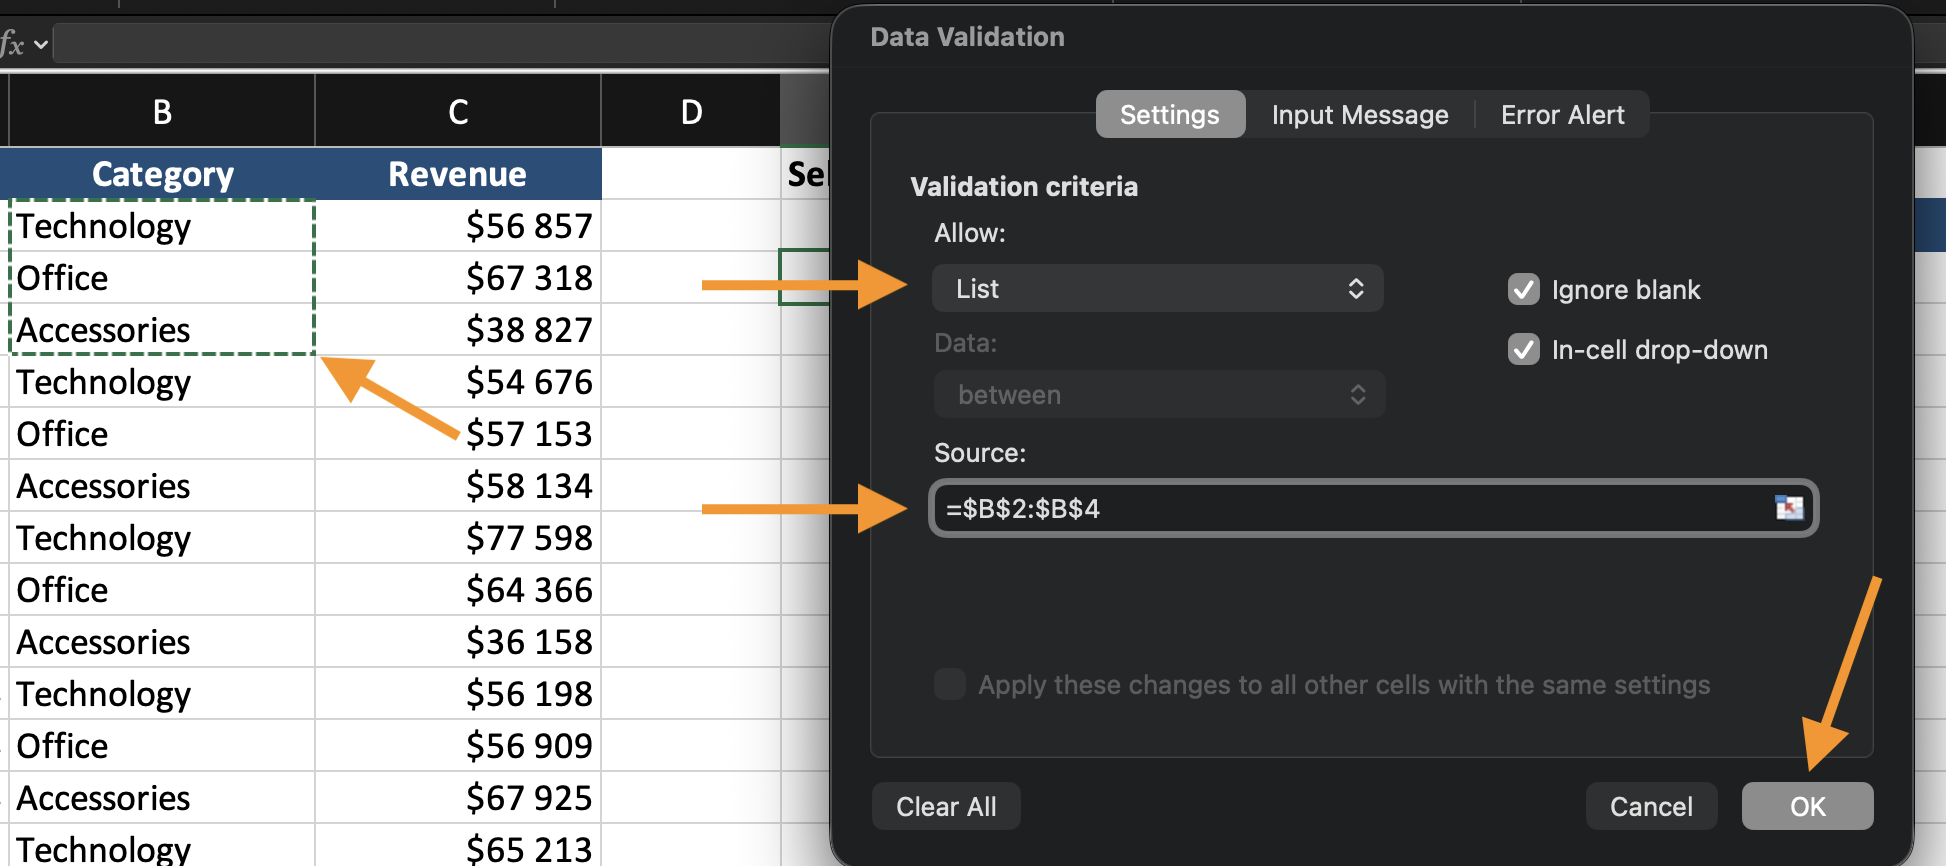Select the Settings tab
The height and width of the screenshot is (866, 1946).
1169,115
